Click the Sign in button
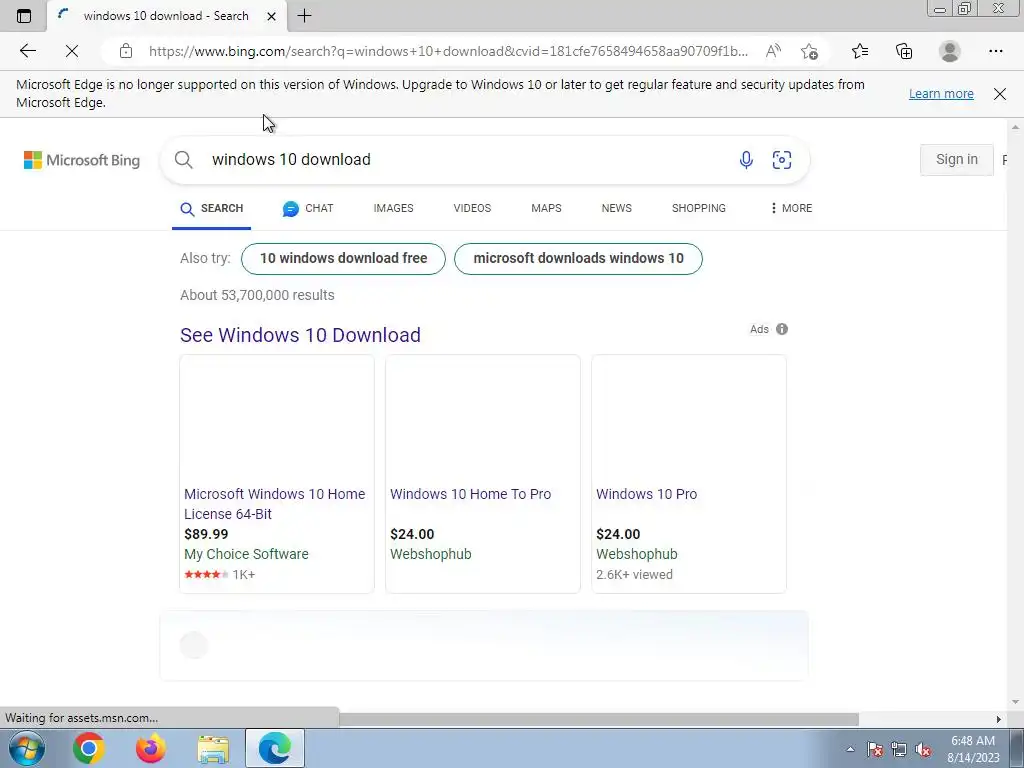The height and width of the screenshot is (768, 1024). click(957, 159)
